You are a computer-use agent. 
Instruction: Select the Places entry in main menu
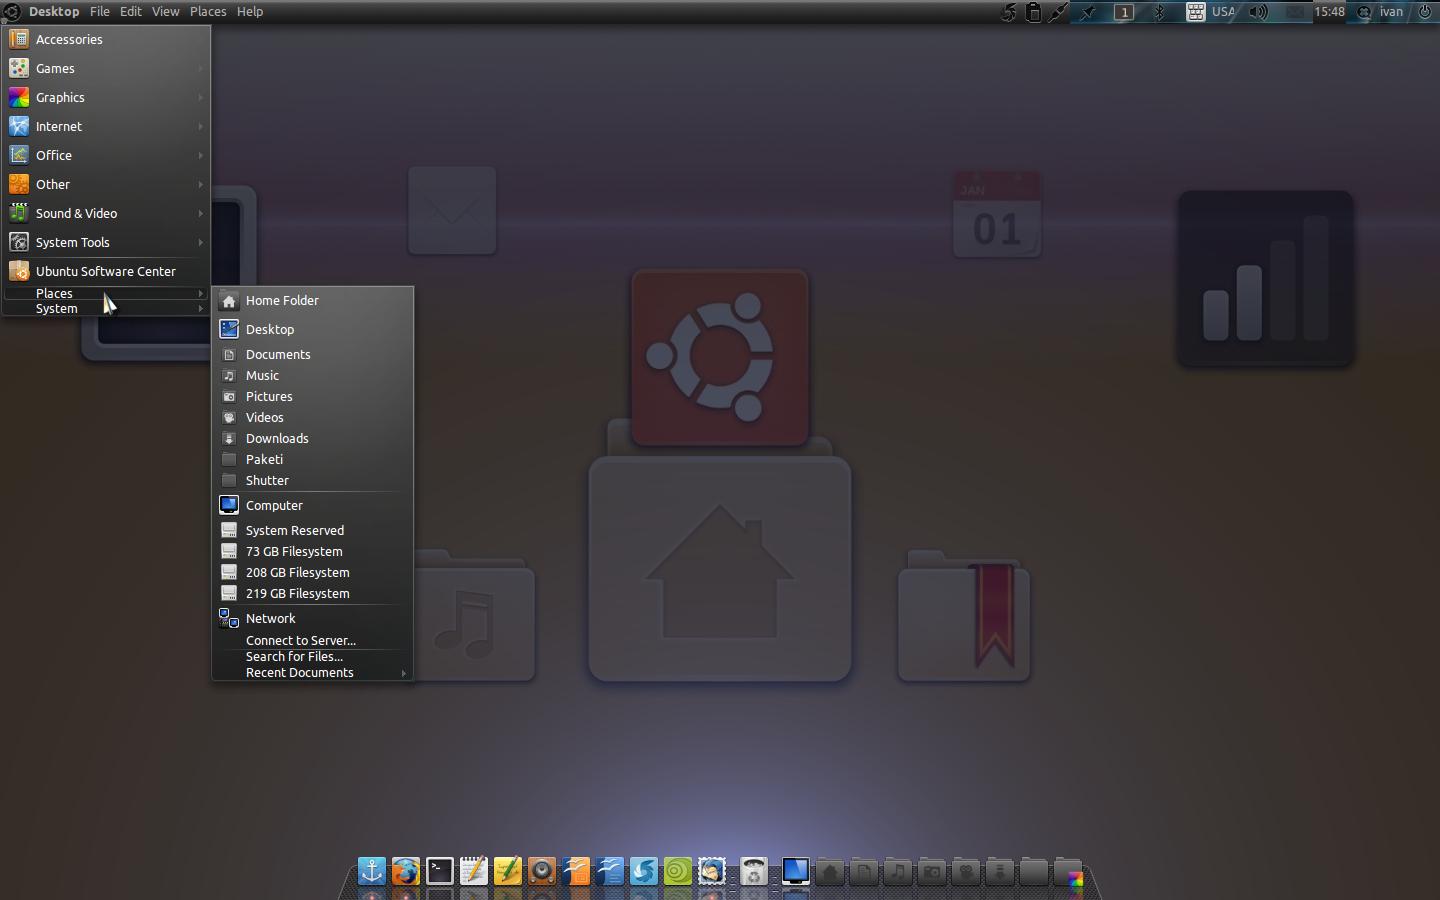coord(106,293)
